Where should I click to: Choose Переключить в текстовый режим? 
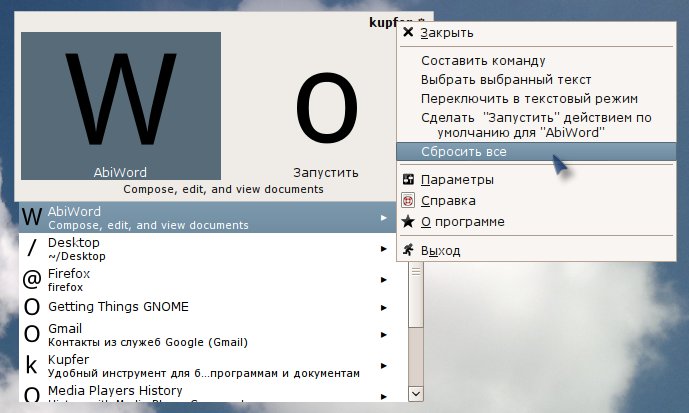click(x=536, y=98)
